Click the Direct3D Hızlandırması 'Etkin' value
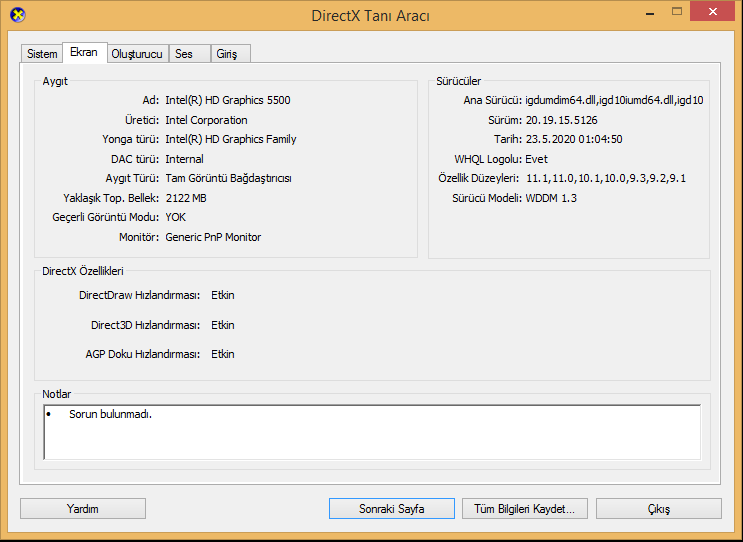Screen dimensions: 743x542 [x=223, y=325]
